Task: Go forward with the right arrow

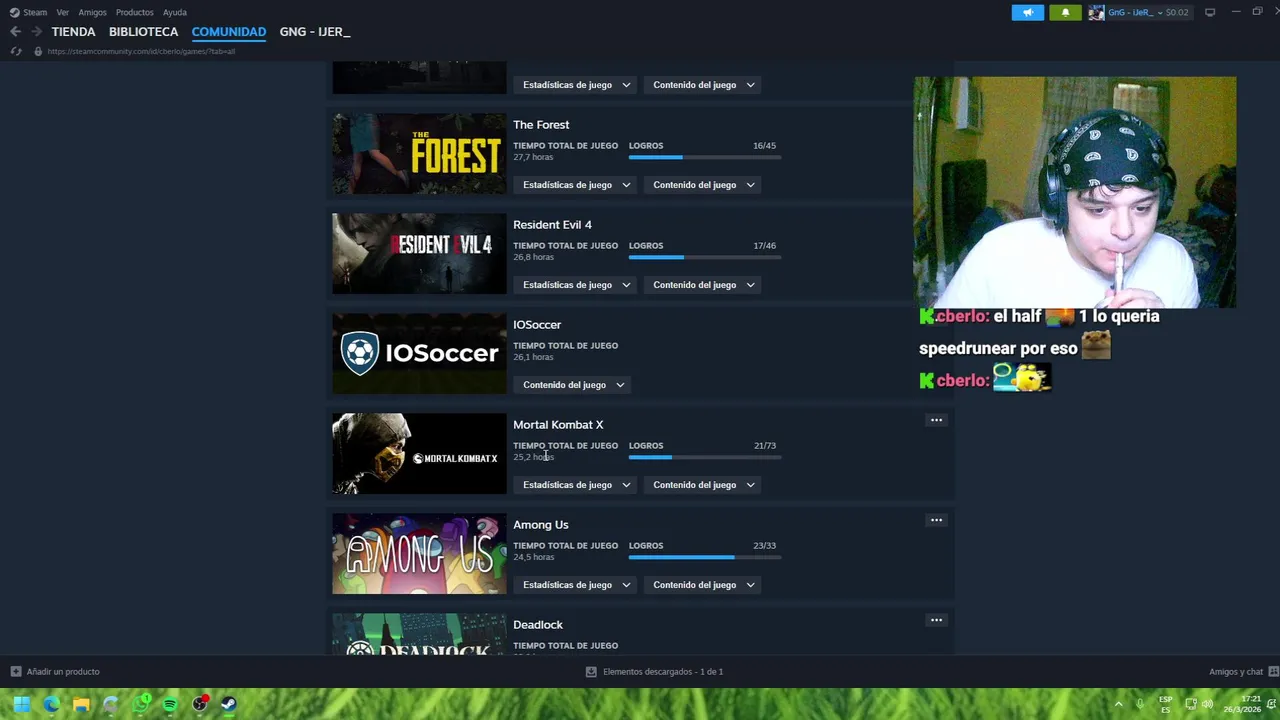Action: click(37, 32)
